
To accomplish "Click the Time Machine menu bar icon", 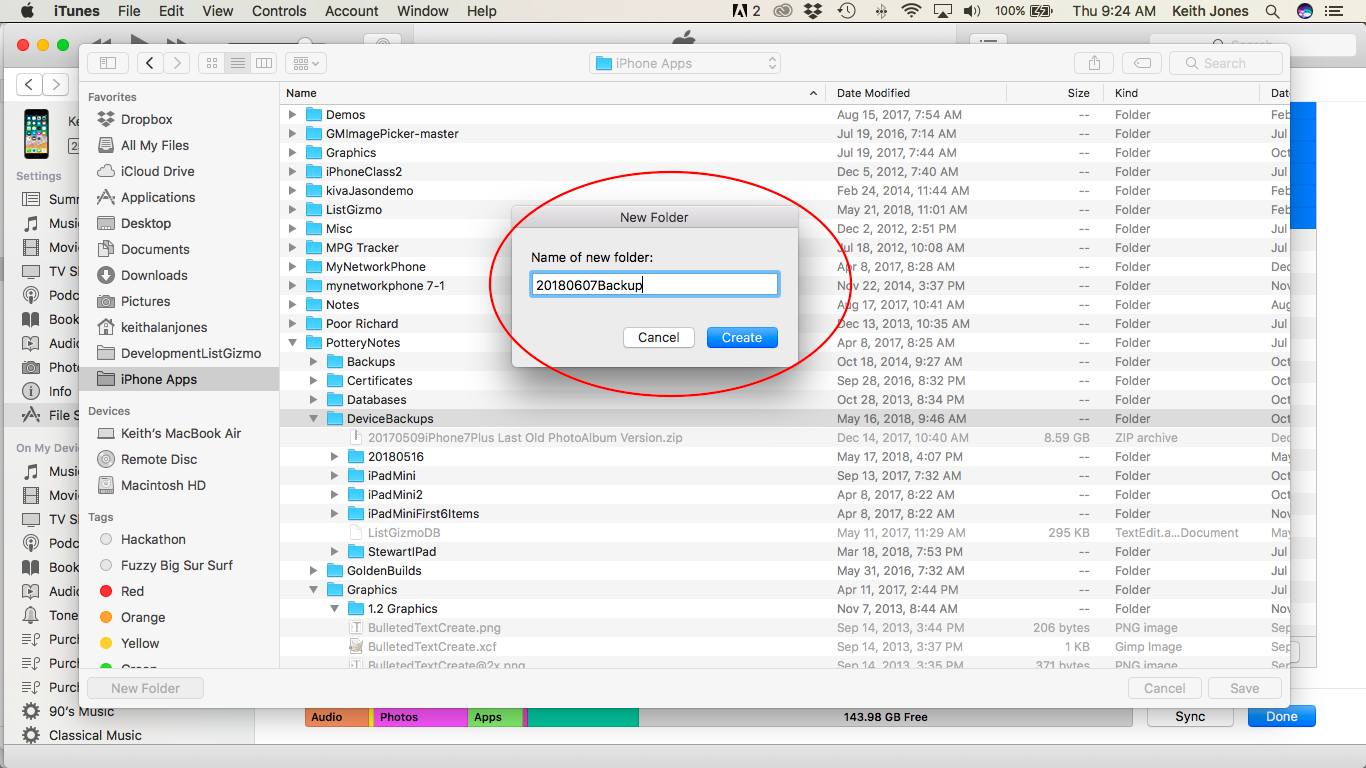I will point(846,11).
